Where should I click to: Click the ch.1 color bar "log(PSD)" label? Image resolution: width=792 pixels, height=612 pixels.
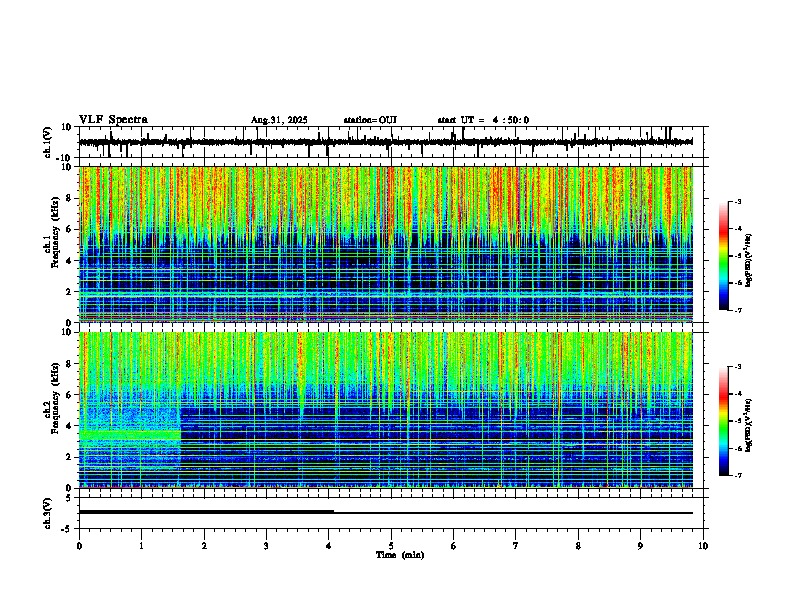tap(749, 261)
